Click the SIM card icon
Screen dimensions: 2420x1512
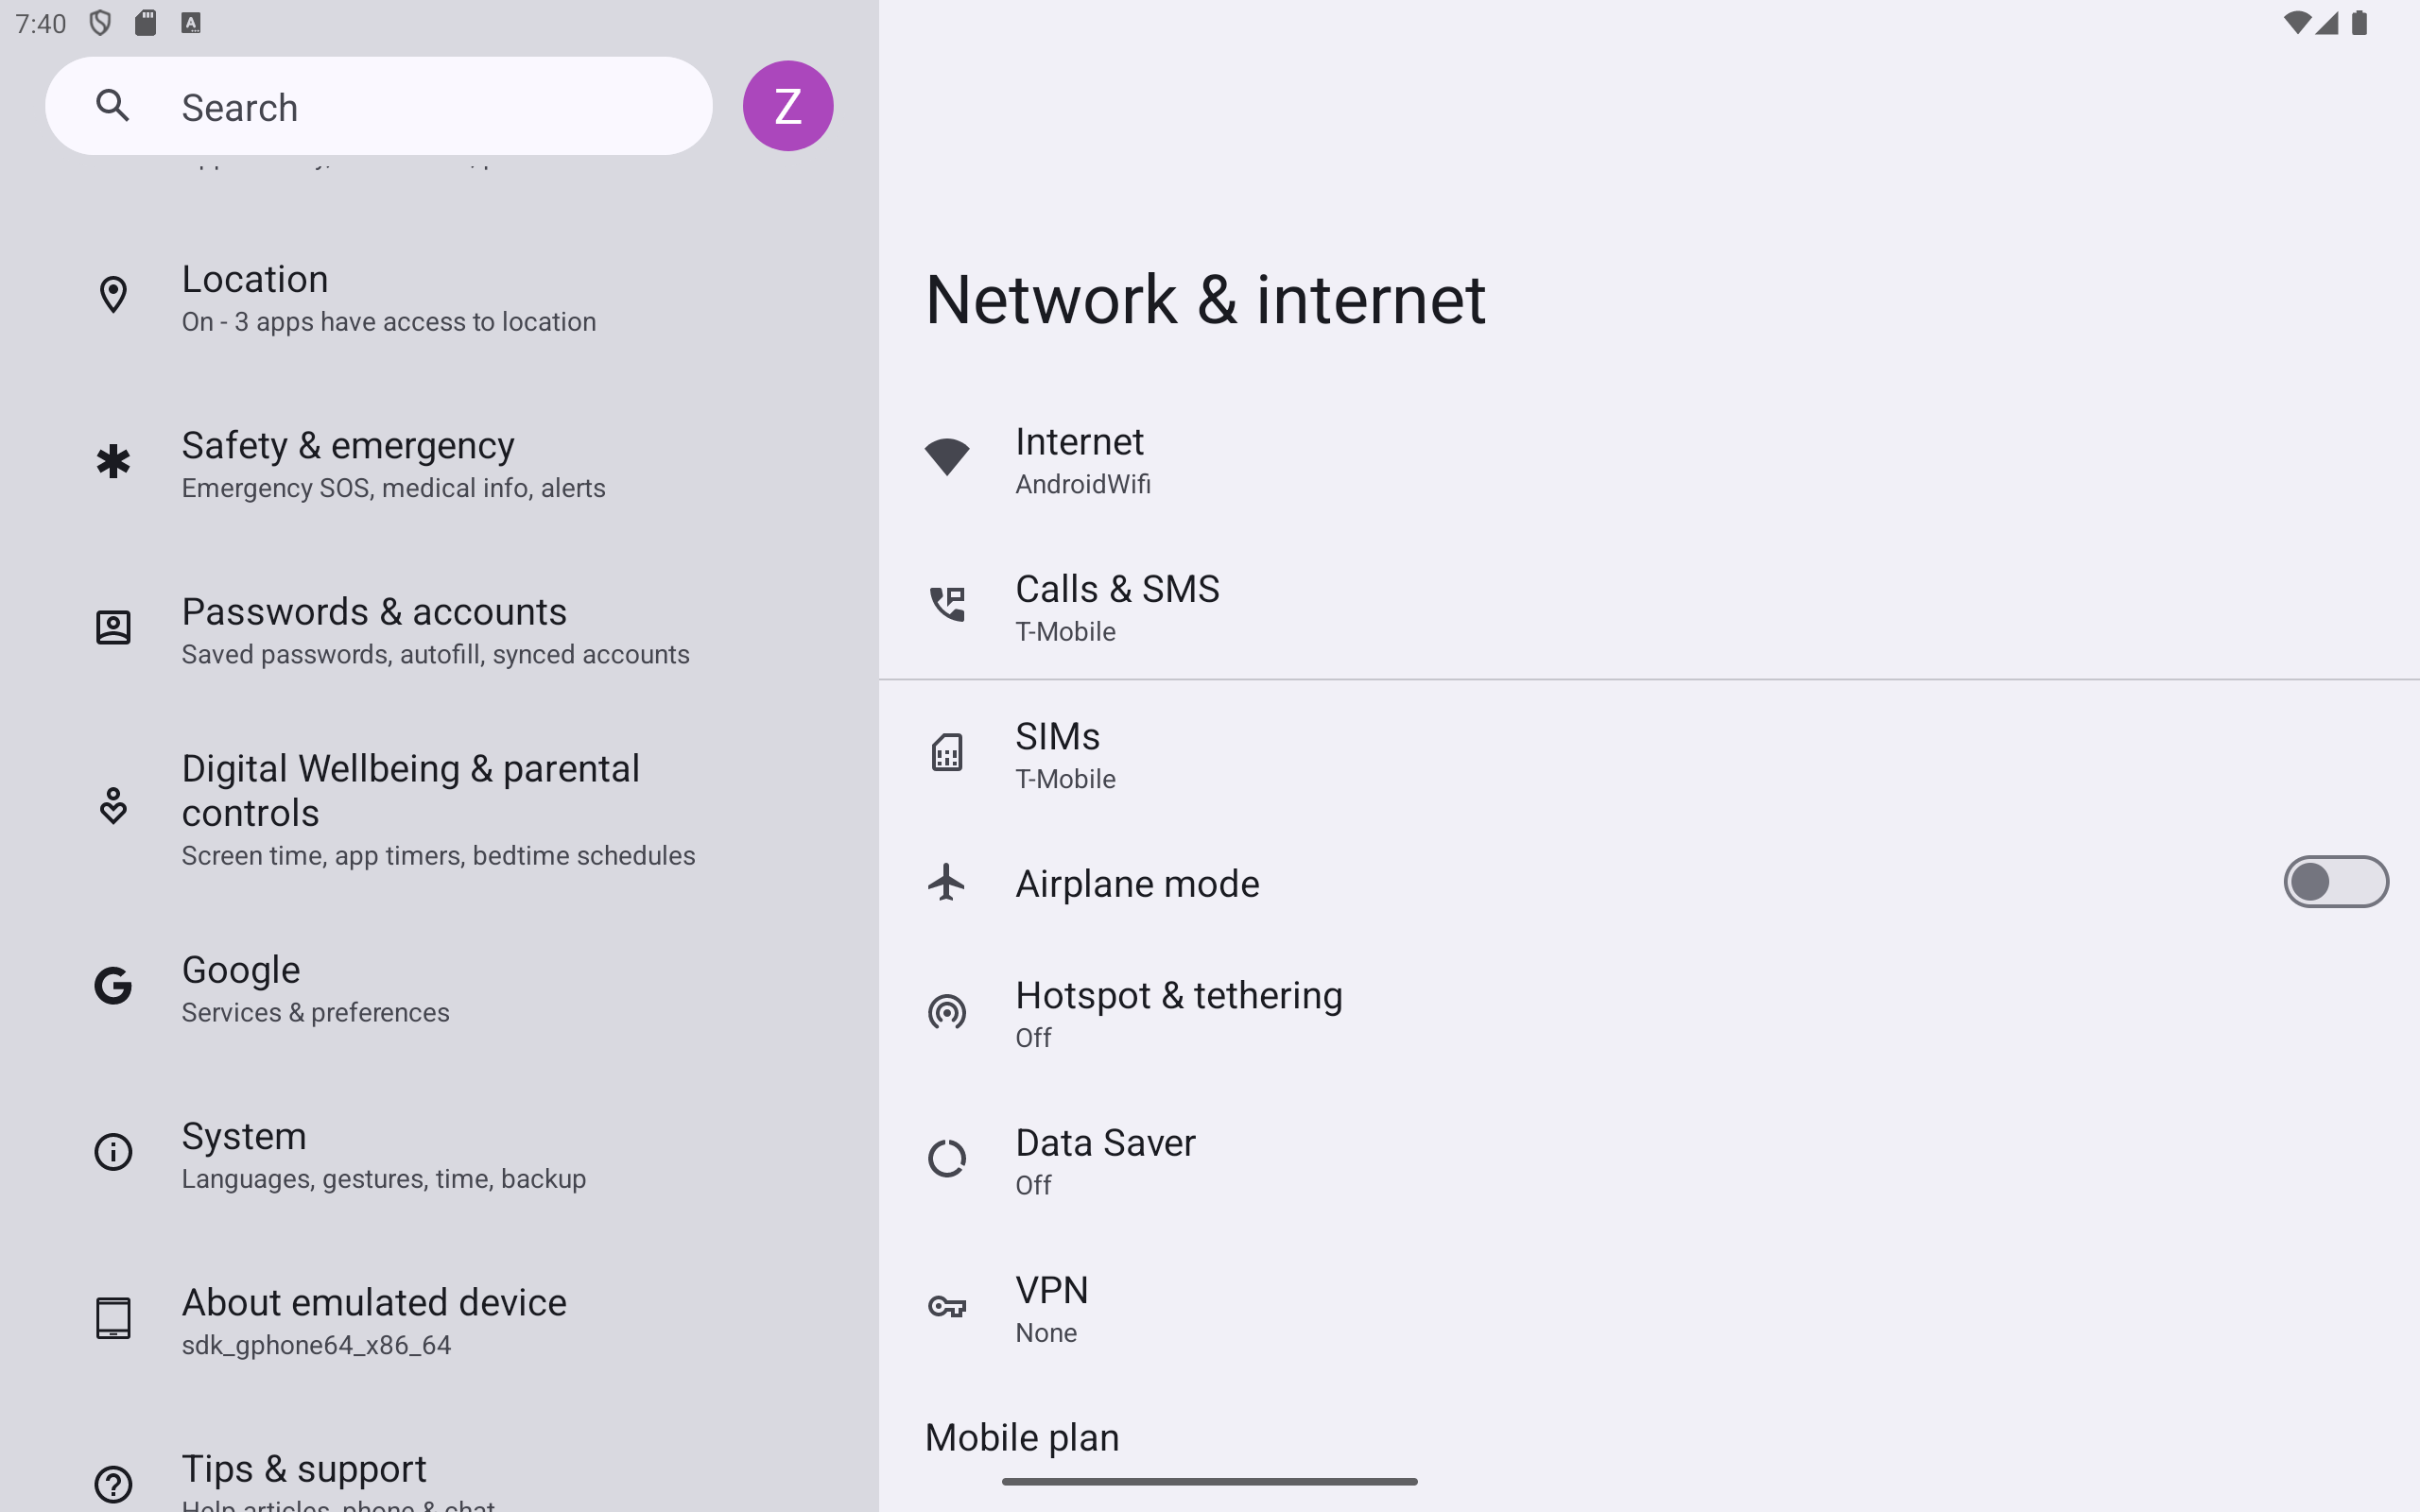tap(947, 752)
